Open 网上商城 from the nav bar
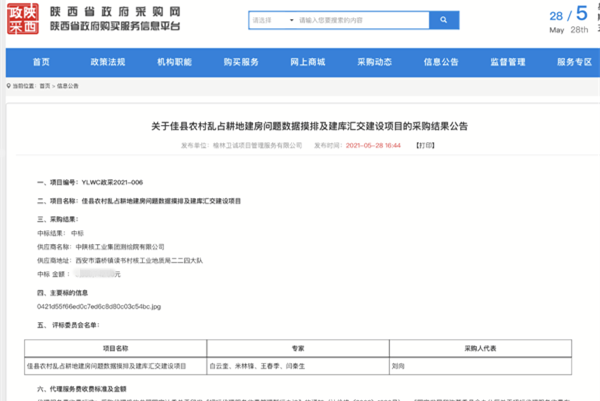Viewport: 600px width, 401px height. coord(307,62)
